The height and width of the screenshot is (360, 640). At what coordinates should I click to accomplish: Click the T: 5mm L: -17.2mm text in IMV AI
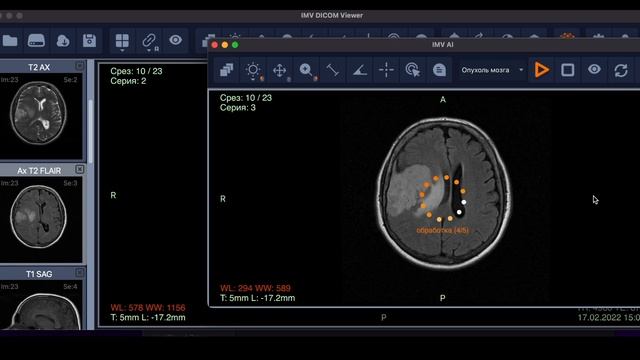(258, 298)
